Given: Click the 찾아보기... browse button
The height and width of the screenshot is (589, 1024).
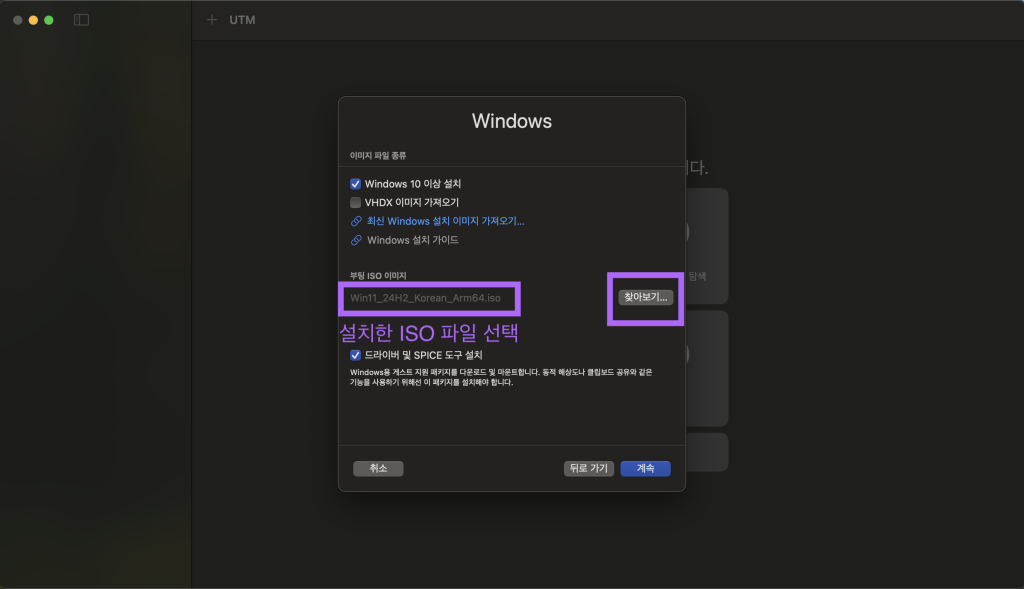Looking at the screenshot, I should [645, 297].
